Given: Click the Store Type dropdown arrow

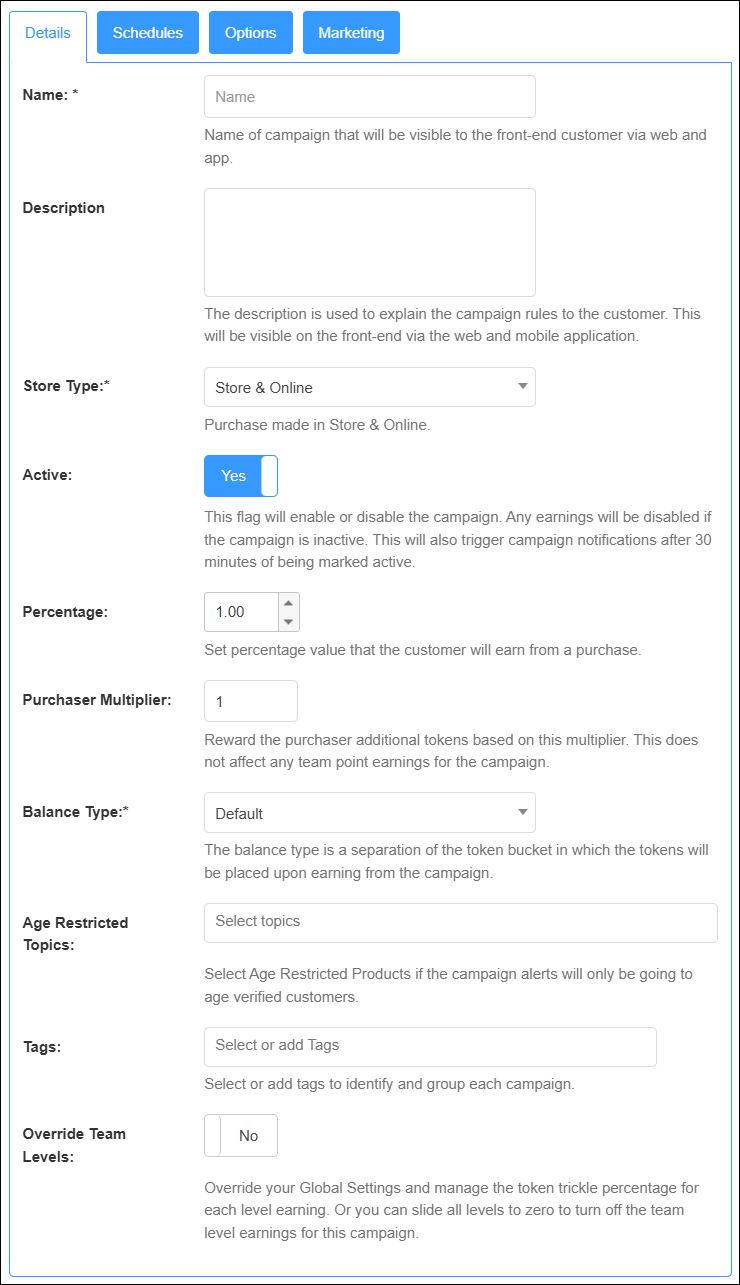Looking at the screenshot, I should point(522,387).
